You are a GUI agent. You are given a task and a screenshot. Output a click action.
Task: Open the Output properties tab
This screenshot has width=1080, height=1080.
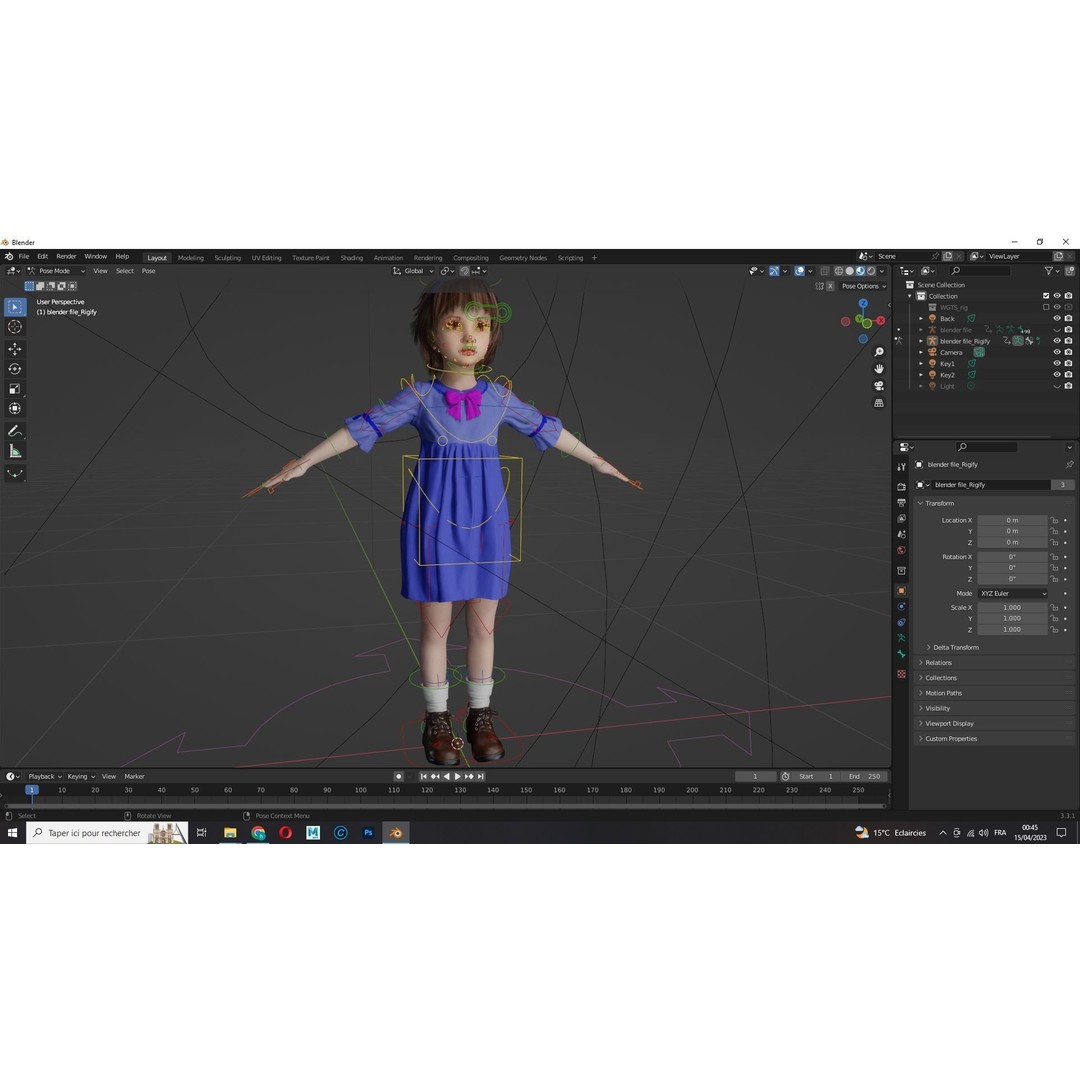pos(901,503)
